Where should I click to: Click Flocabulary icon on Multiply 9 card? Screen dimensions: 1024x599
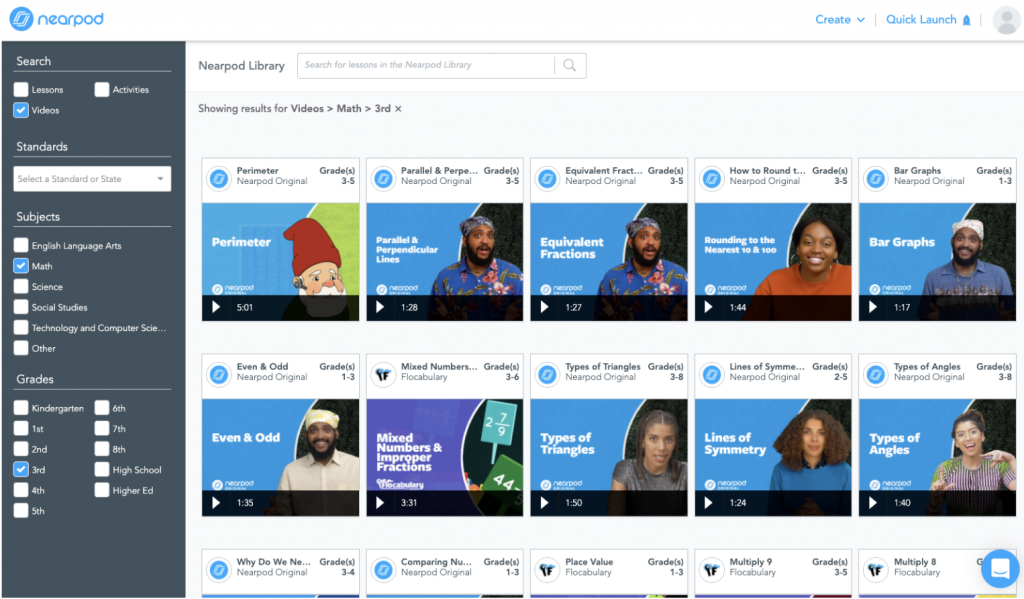click(x=712, y=570)
